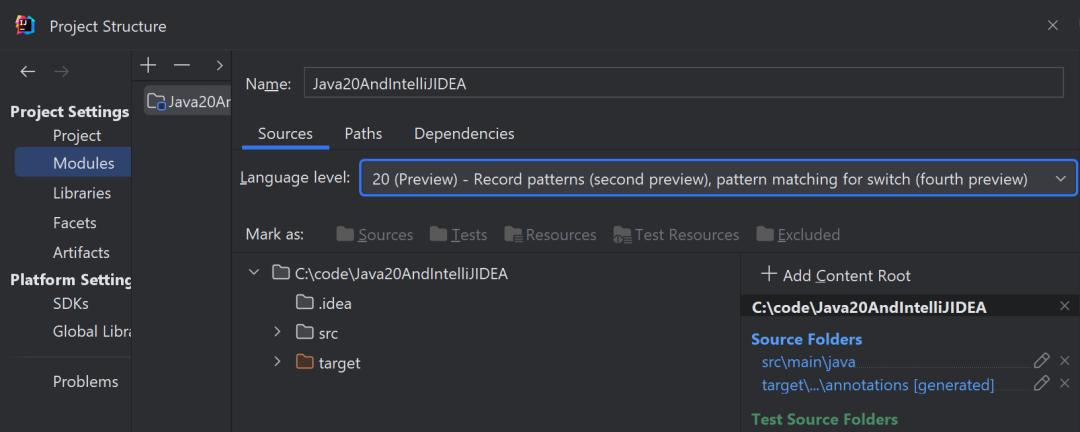
Task: Mark folder as Sources
Action: click(x=375, y=235)
